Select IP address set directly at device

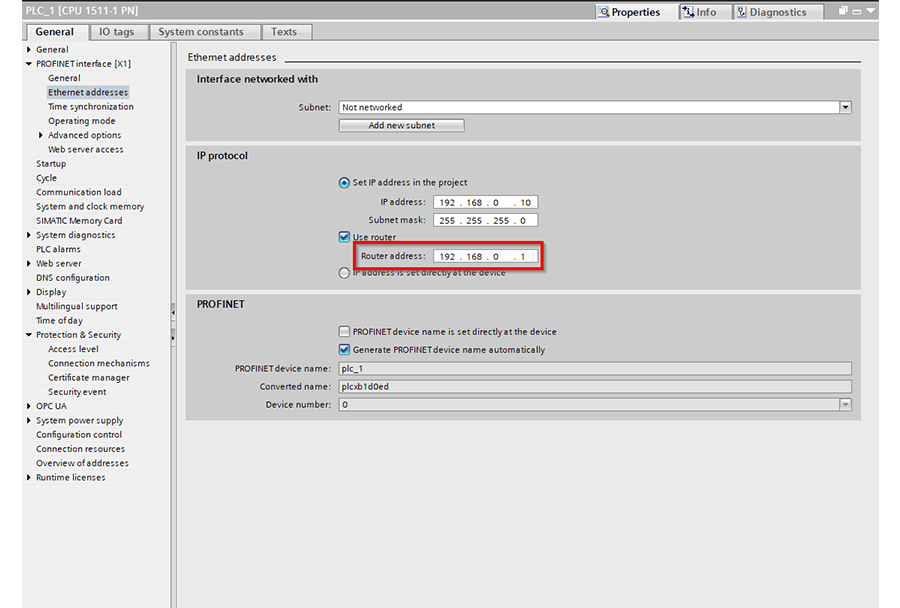[x=344, y=273]
